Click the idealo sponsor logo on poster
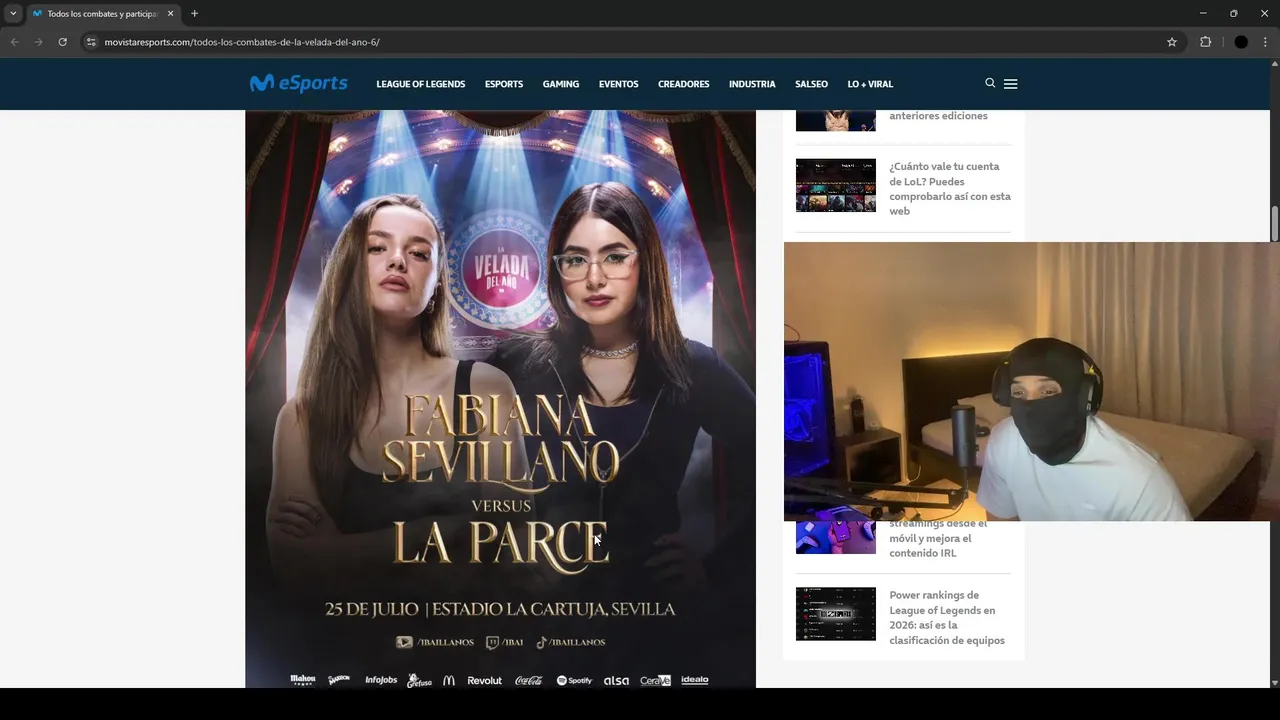 point(695,680)
